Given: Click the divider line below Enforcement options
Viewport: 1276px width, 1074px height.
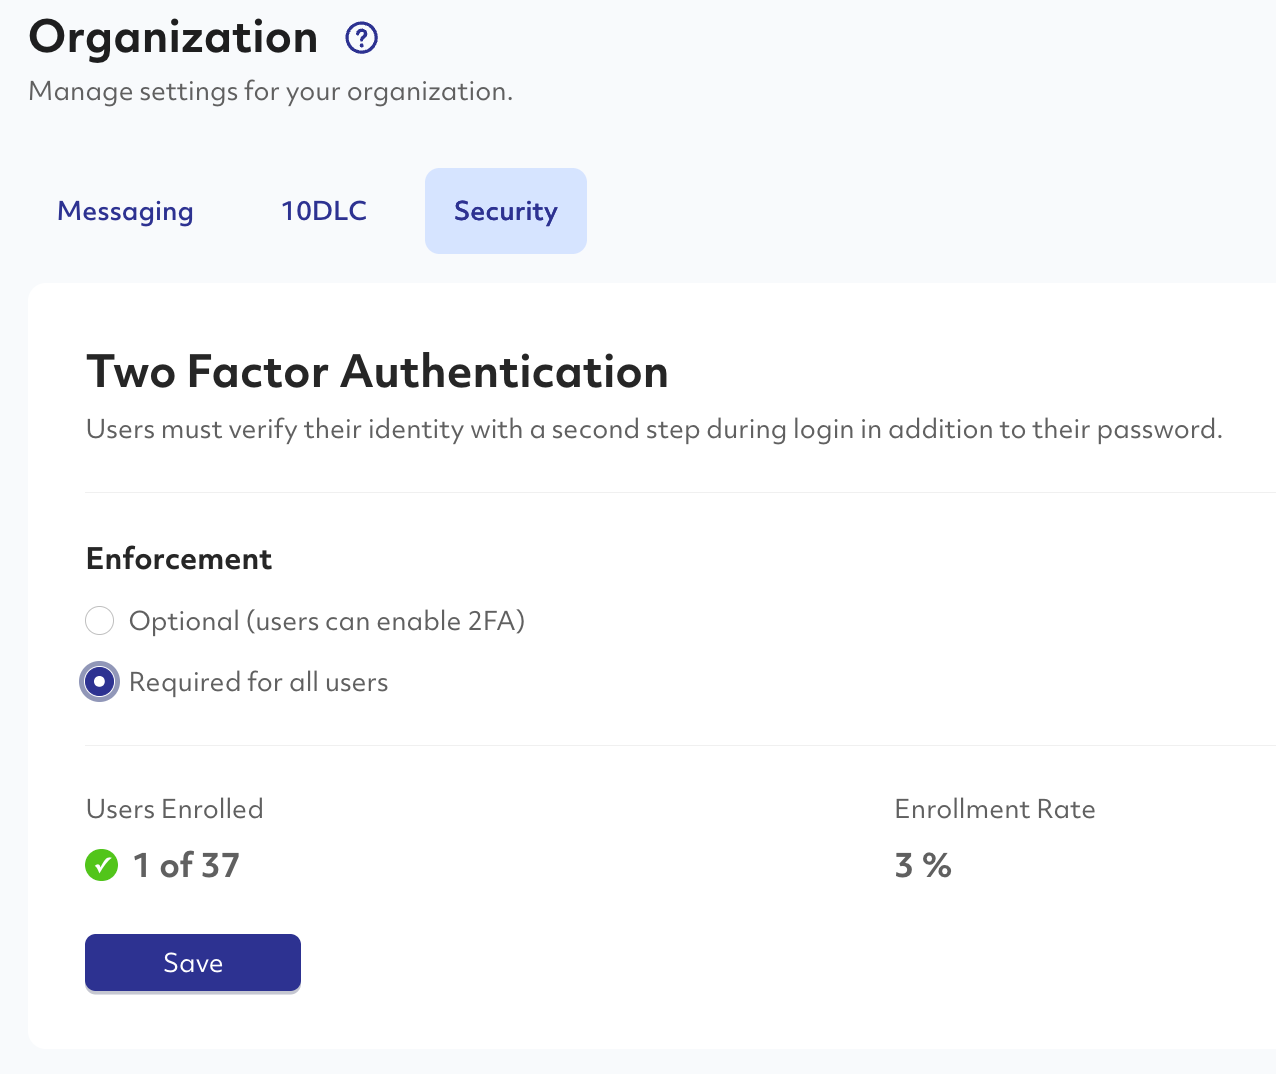Looking at the screenshot, I should coord(680,745).
